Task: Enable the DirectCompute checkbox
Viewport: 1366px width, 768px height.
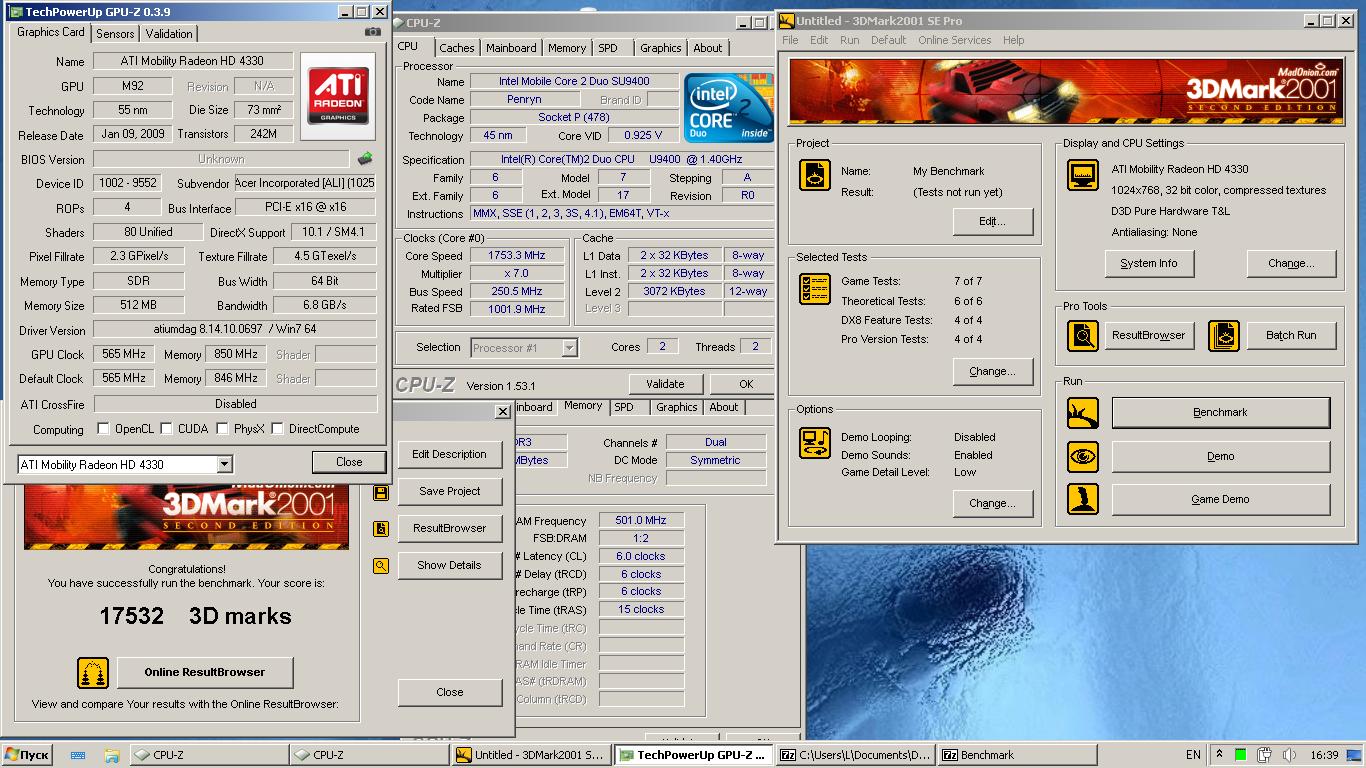Action: [277, 429]
